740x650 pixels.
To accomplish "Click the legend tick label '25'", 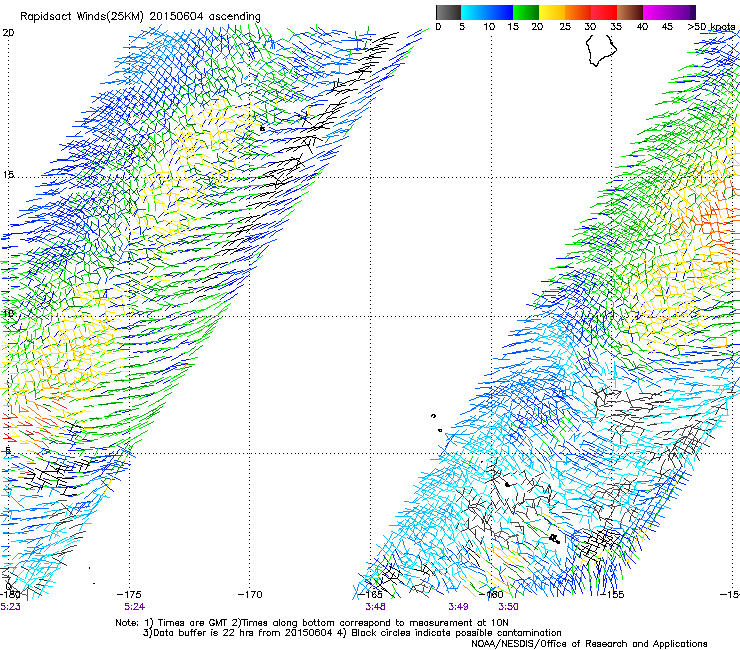I will pyautogui.click(x=565, y=27).
